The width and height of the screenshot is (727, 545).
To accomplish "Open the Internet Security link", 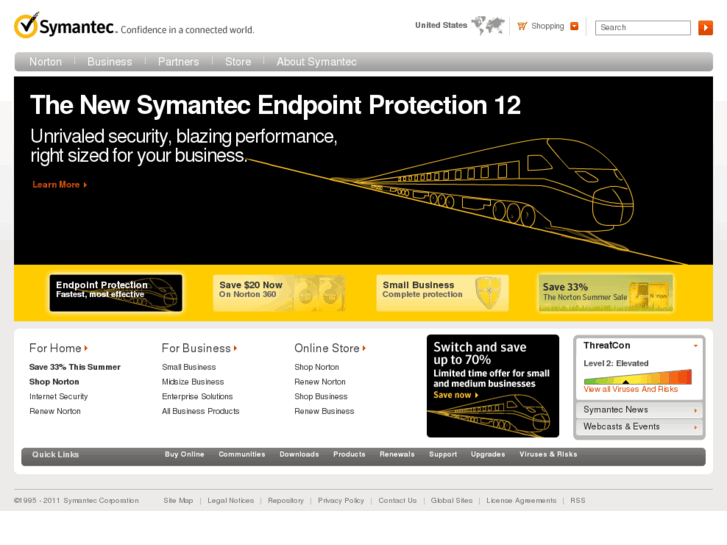I will tap(58, 397).
